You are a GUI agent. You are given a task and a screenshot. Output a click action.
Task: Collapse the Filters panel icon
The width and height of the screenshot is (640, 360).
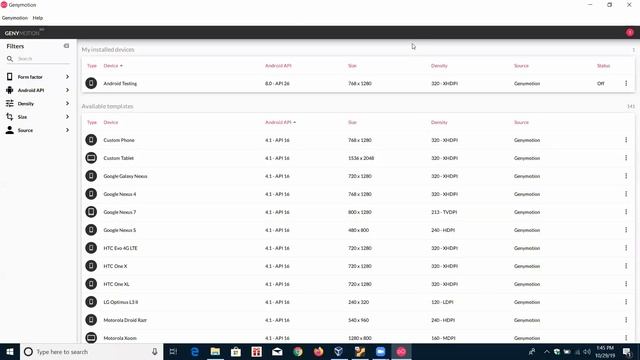click(66, 46)
